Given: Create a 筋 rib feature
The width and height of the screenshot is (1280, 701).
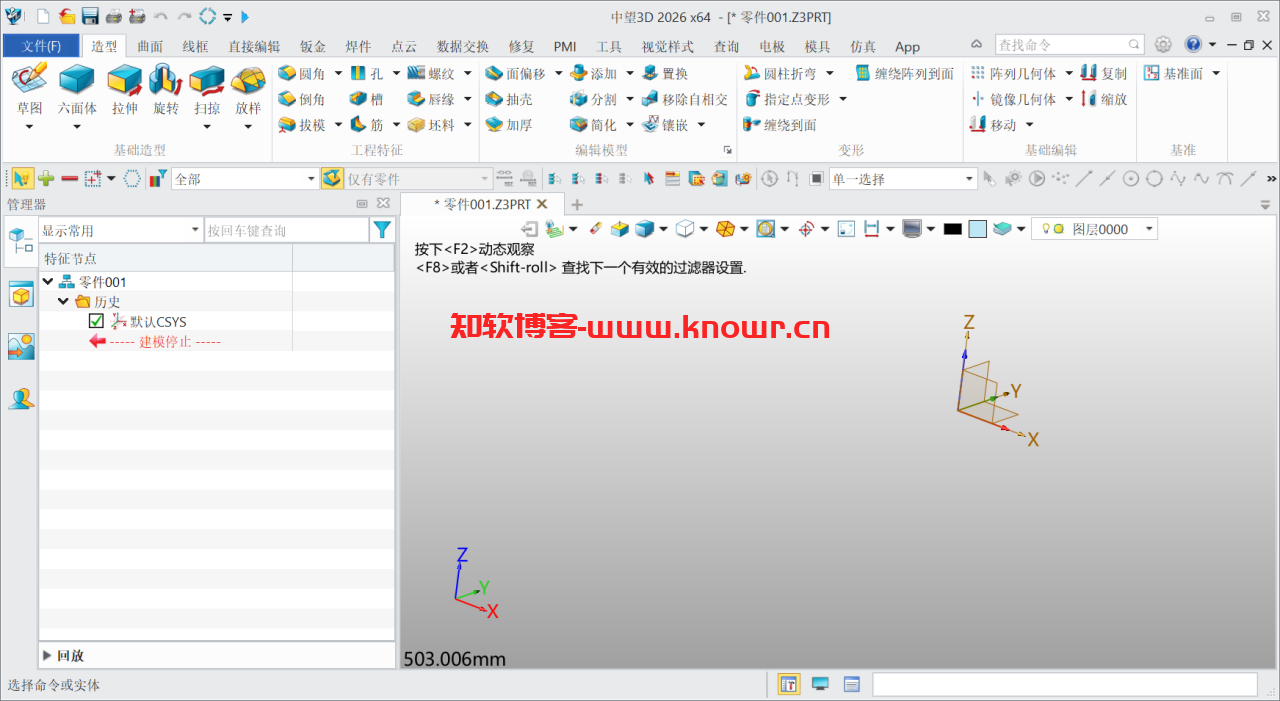Looking at the screenshot, I should [367, 125].
